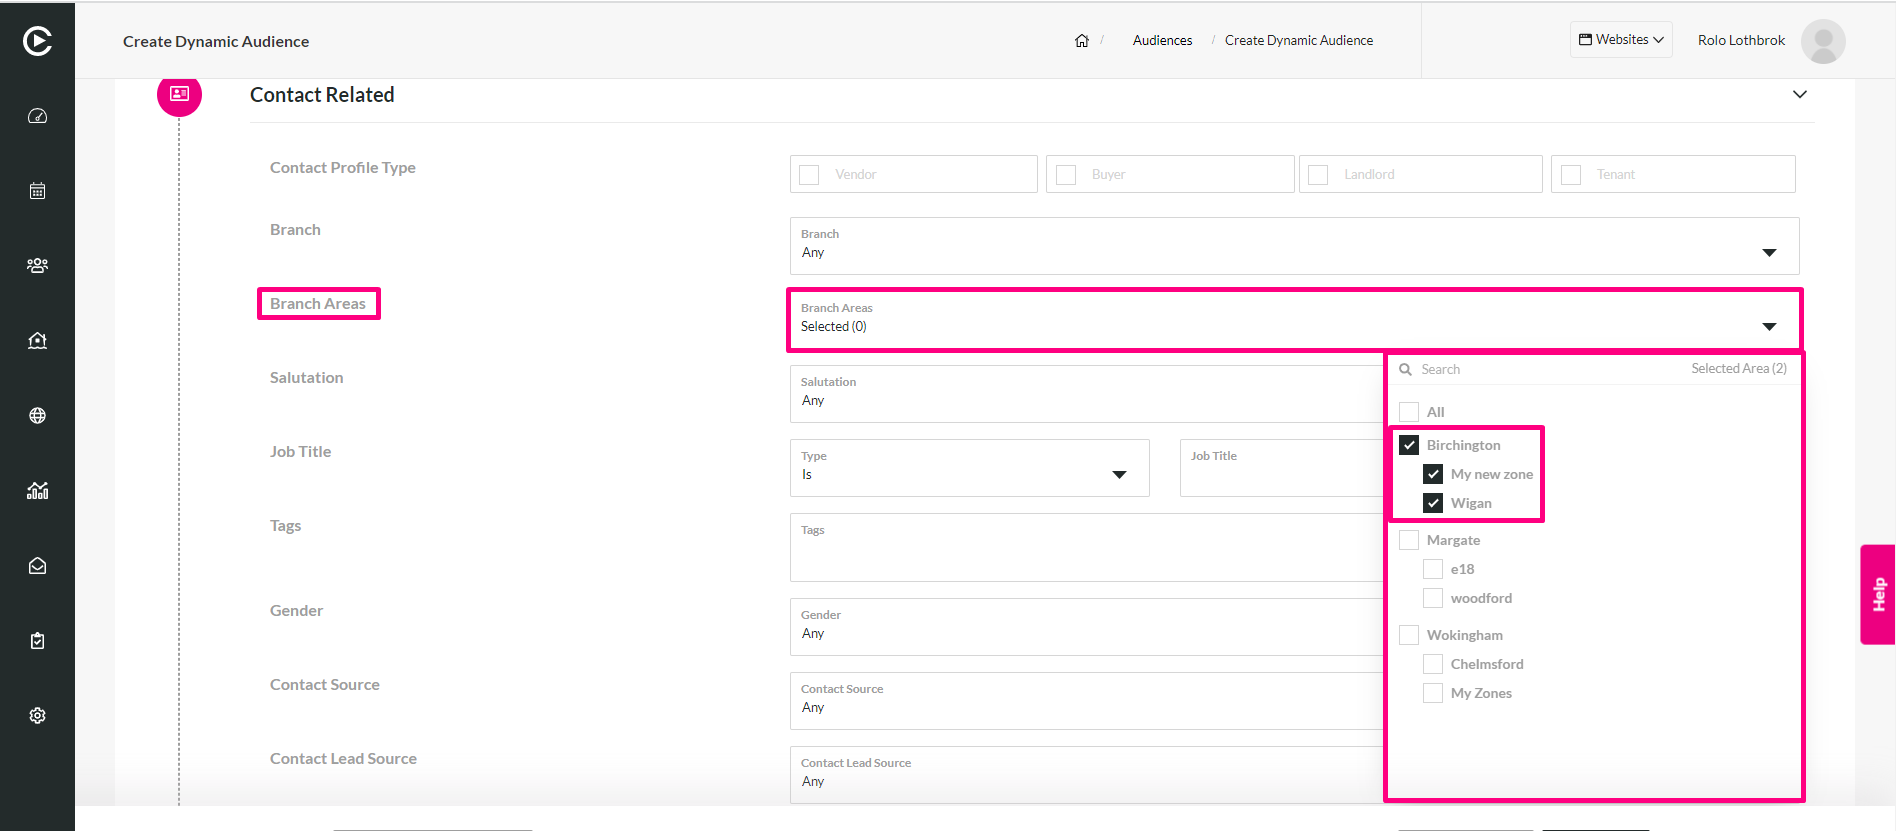Open the property house icon in sidebar
This screenshot has width=1896, height=831.
[x=37, y=341]
